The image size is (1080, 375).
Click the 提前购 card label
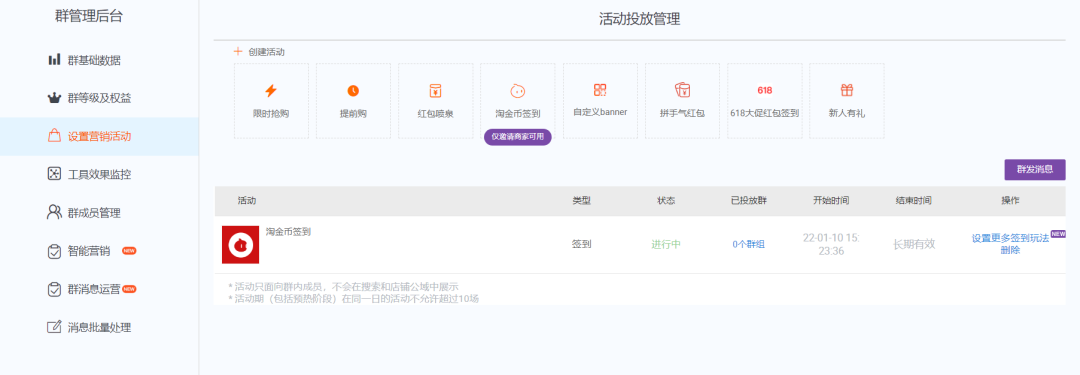[x=353, y=113]
